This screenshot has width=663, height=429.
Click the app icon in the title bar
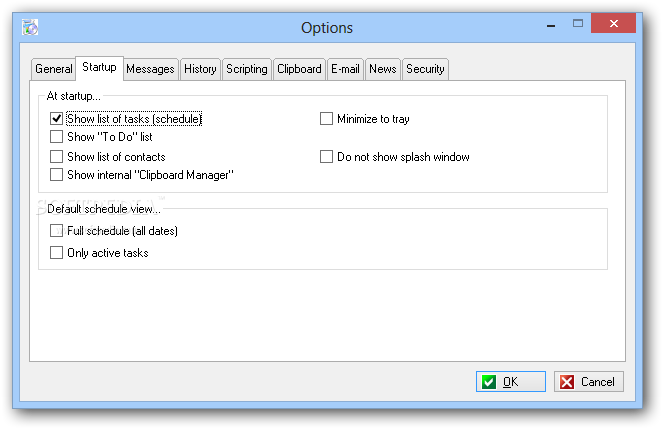30,28
